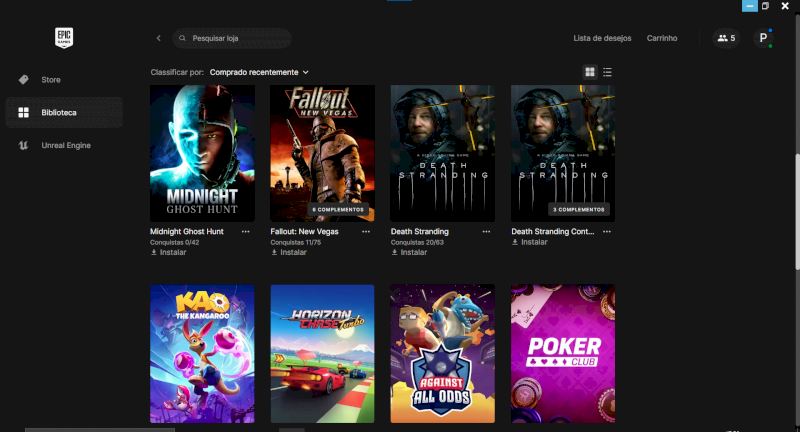
Task: Click 6 Complementos badge on Fallout
Action: pyautogui.click(x=338, y=210)
